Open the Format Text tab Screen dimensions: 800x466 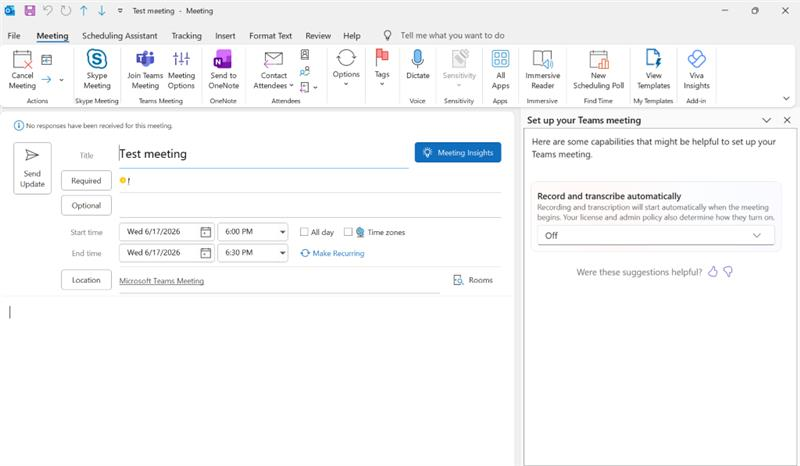pyautogui.click(x=270, y=36)
